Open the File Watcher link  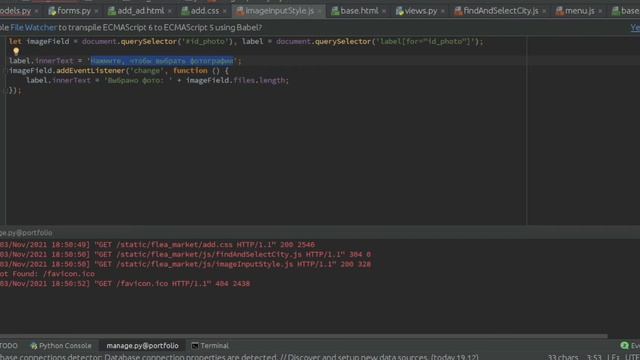pyautogui.click(x=33, y=28)
